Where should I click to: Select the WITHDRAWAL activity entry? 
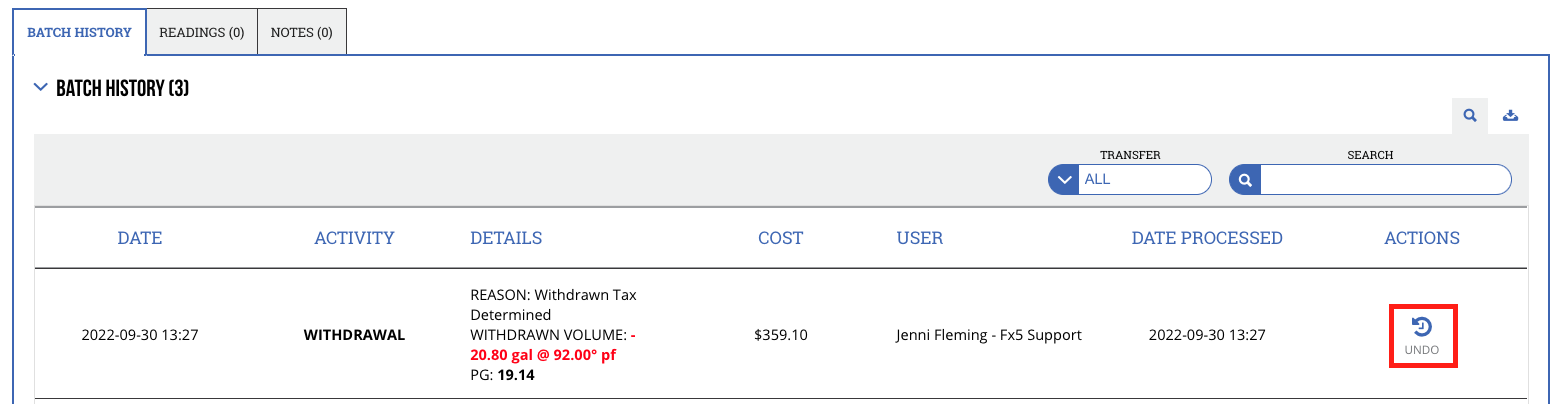(x=354, y=335)
